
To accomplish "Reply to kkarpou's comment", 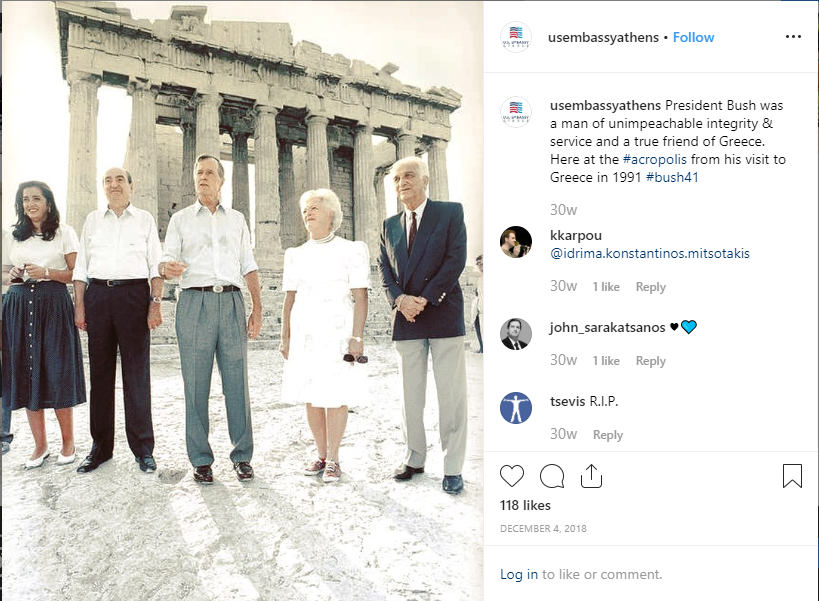I will coord(650,287).
